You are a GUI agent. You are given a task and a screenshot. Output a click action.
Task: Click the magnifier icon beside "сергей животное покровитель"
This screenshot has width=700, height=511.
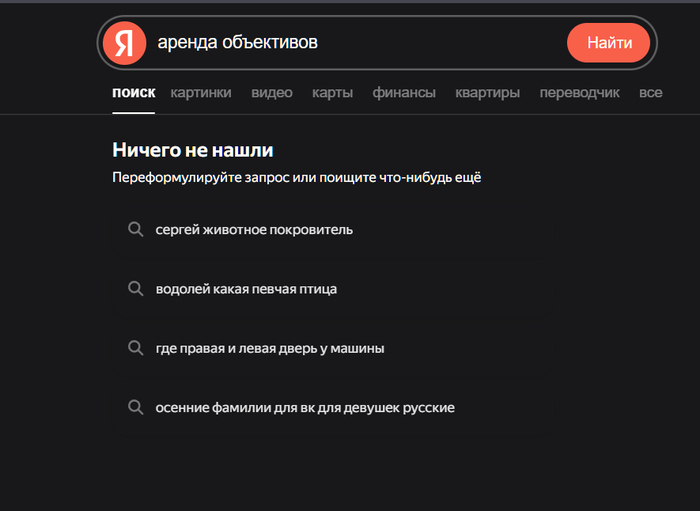click(x=136, y=230)
